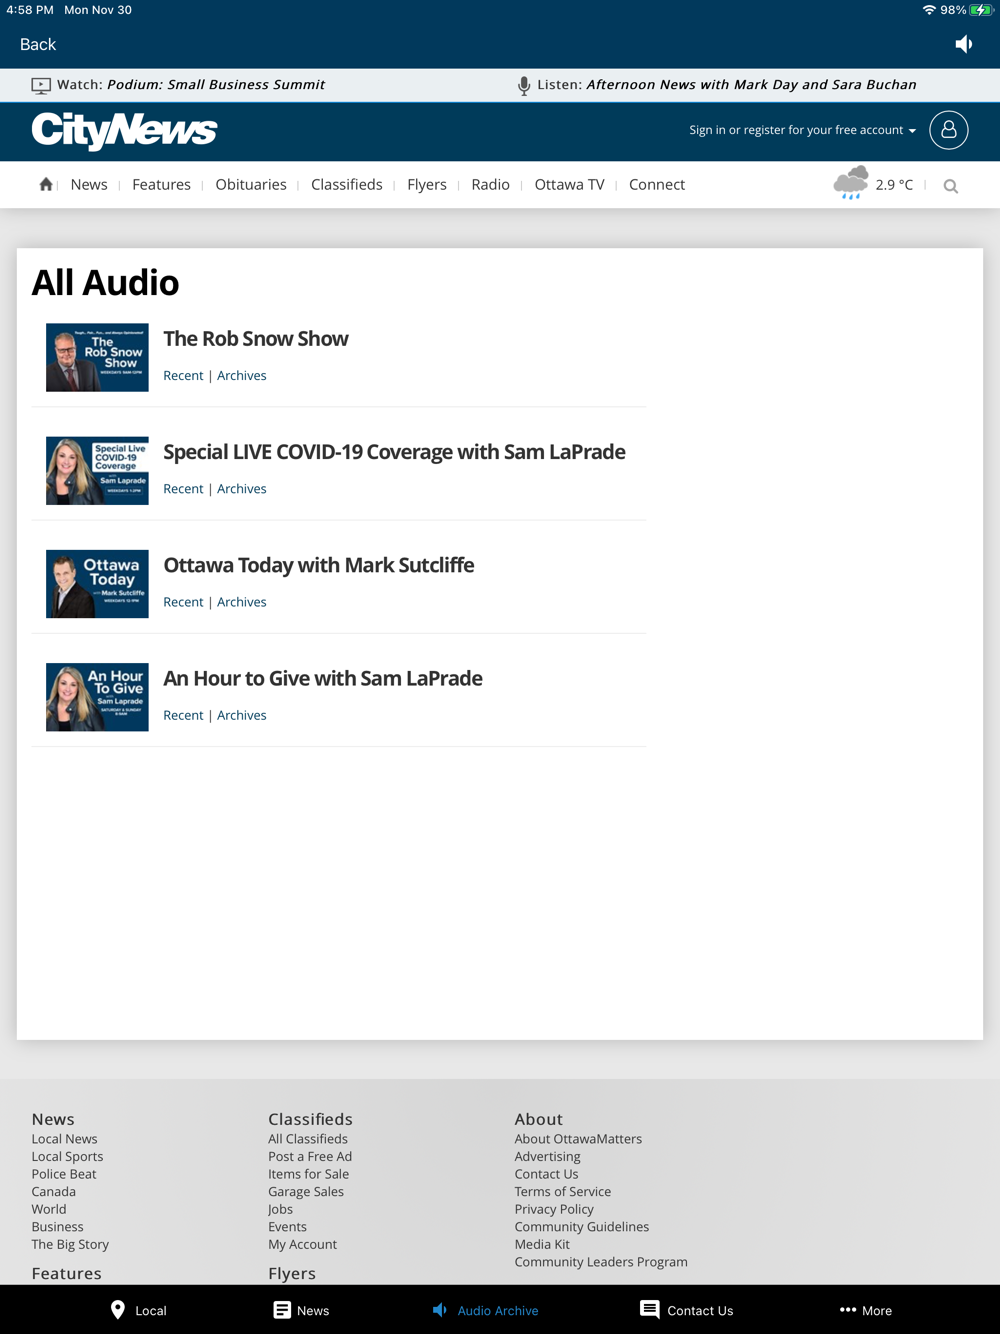Tap the Watch TV screen icon
This screenshot has height=1334, width=1000.
[41, 85]
